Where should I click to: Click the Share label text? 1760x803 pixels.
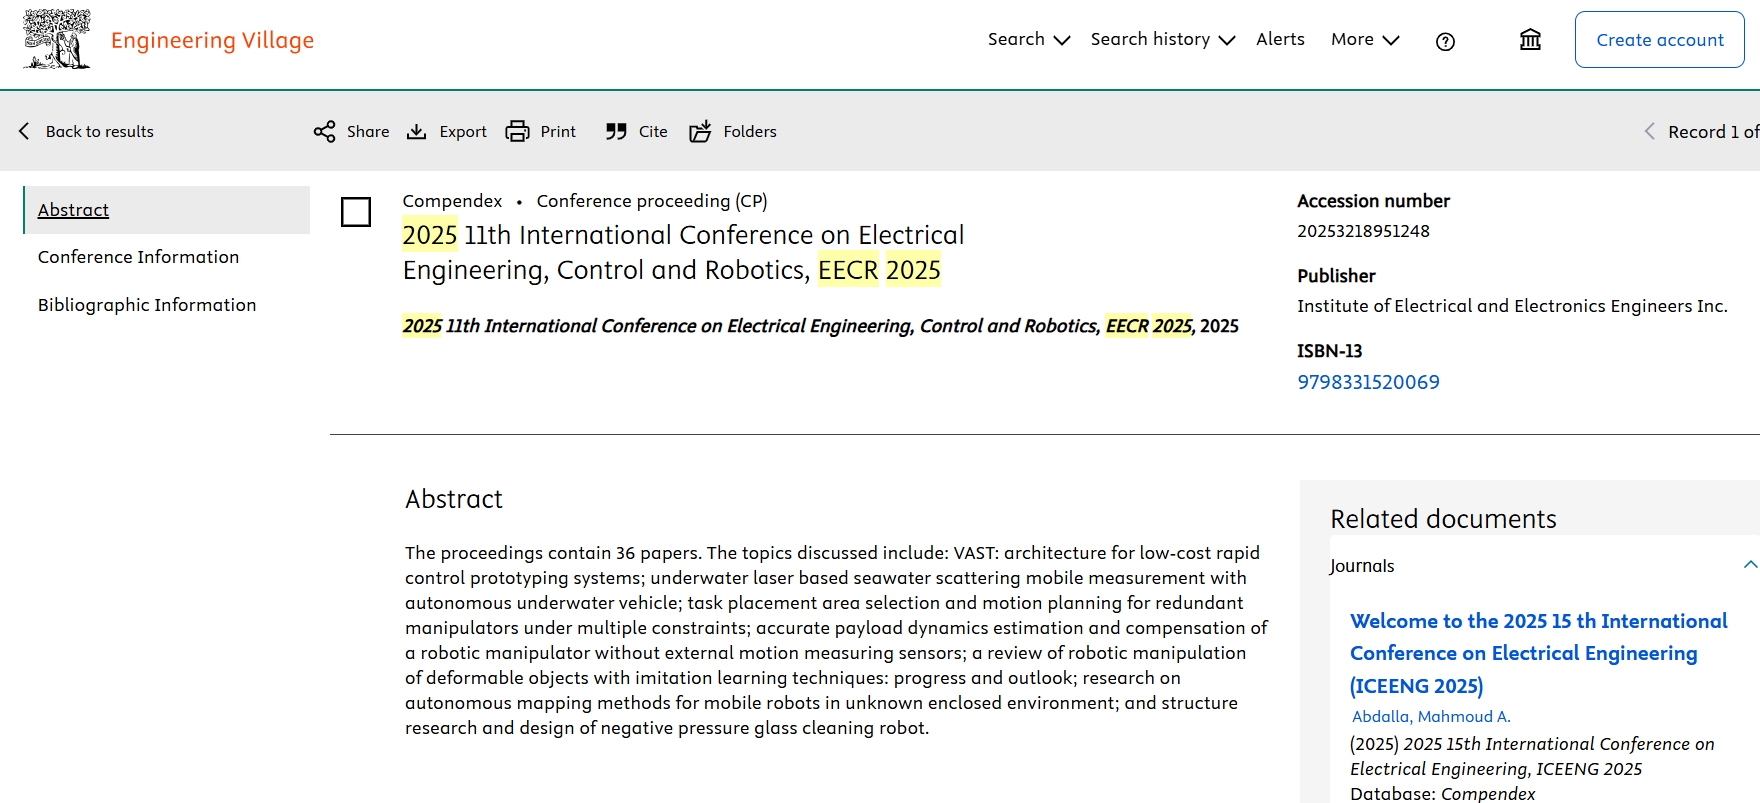pyautogui.click(x=368, y=131)
